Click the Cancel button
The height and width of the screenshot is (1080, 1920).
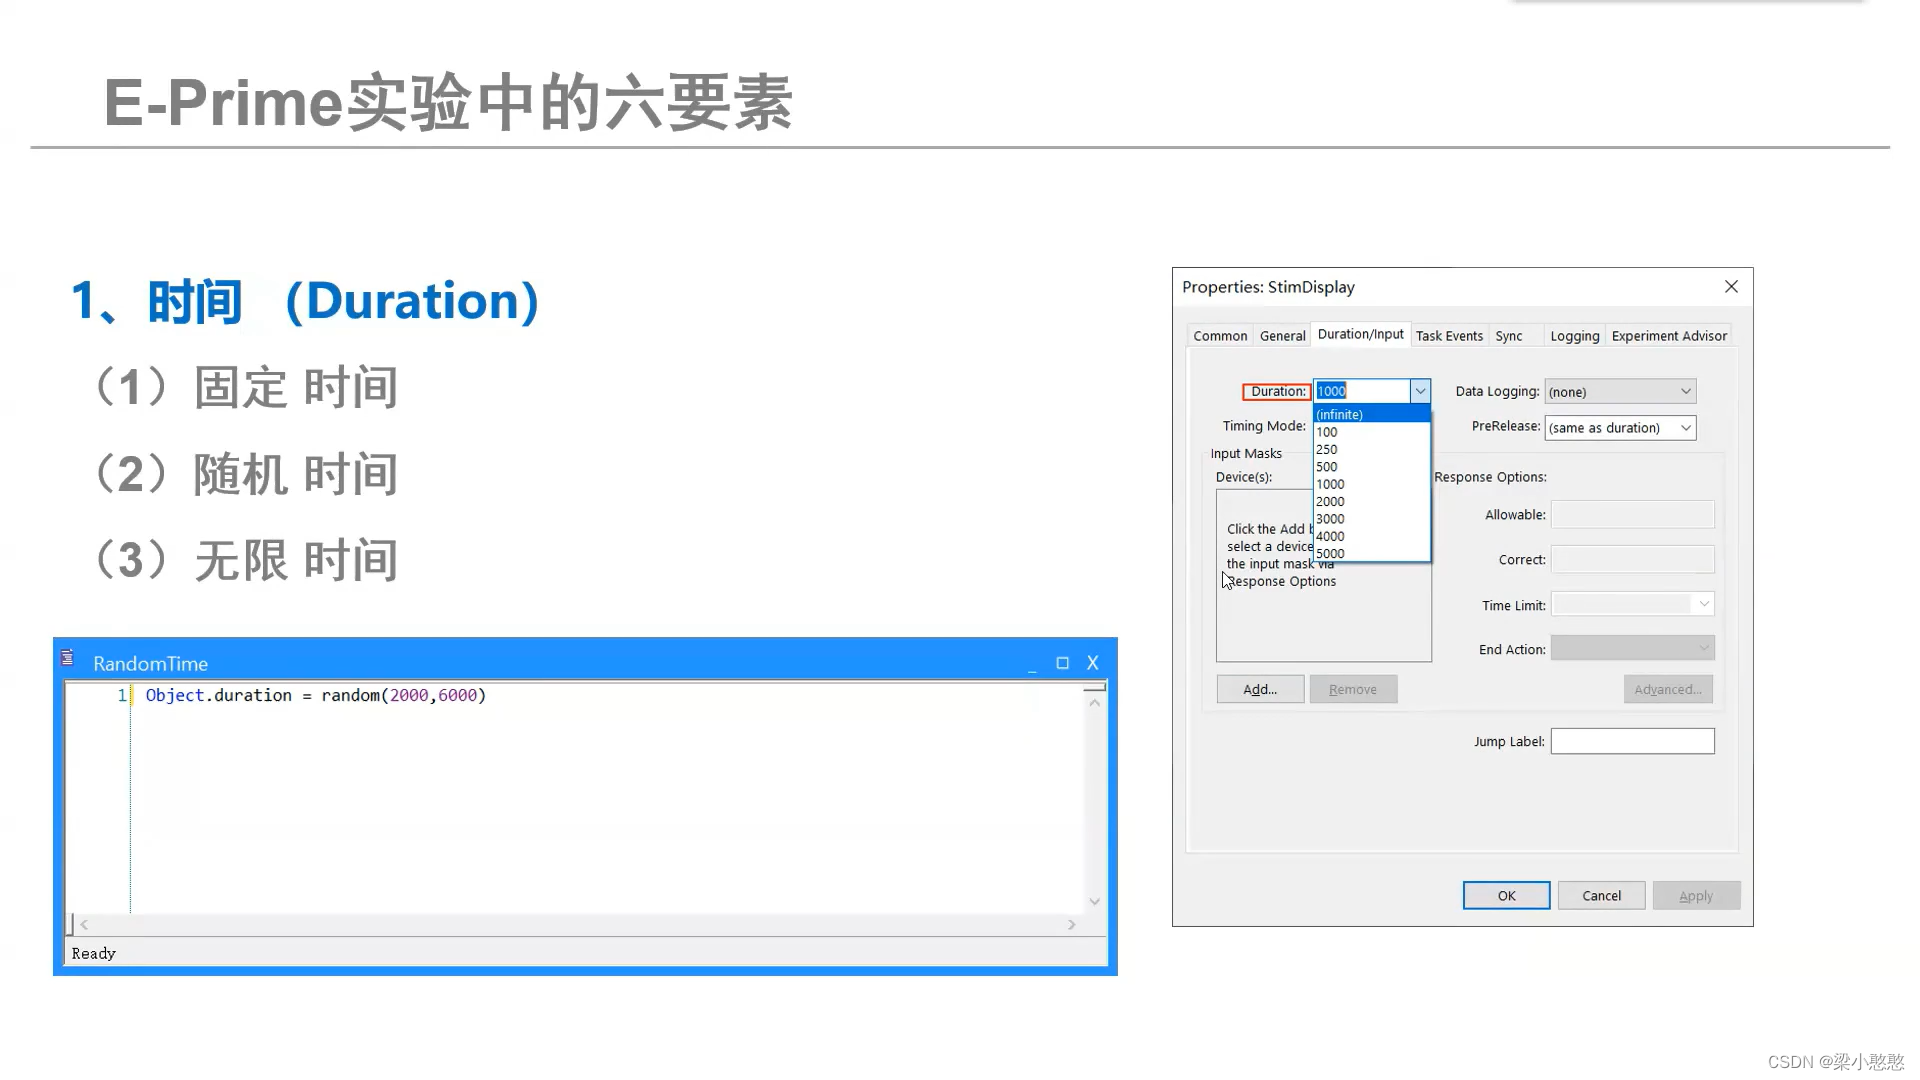1601,896
